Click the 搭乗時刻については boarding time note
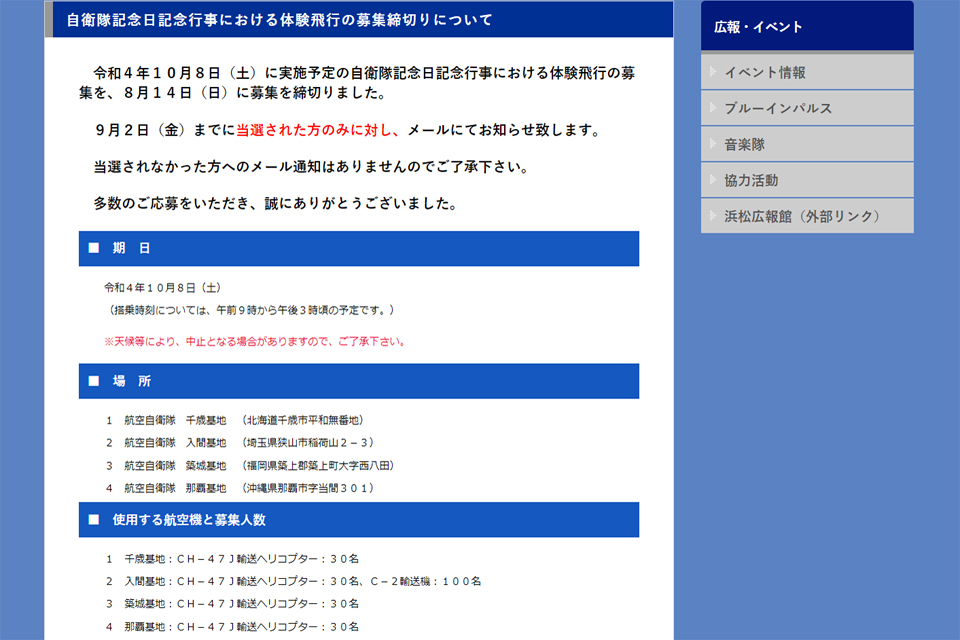The width and height of the screenshot is (960, 640). pos(251,311)
